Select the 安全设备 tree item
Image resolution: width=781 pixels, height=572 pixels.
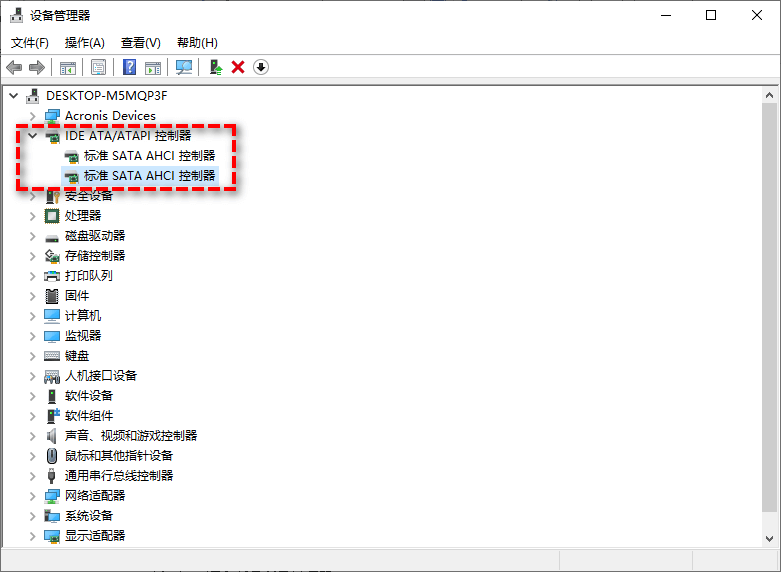coord(89,196)
